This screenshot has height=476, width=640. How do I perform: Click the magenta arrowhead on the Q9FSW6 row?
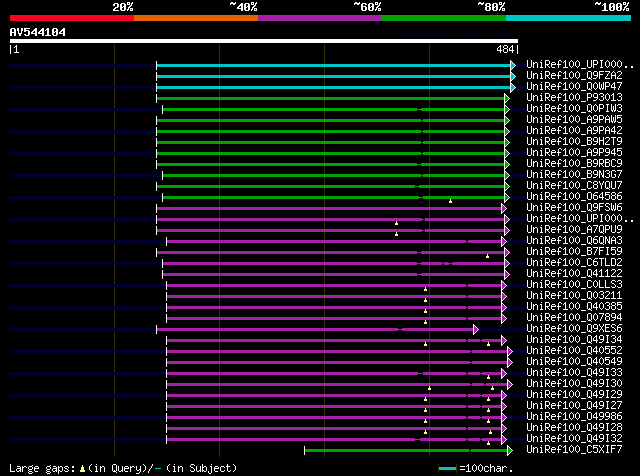[x=504, y=208]
